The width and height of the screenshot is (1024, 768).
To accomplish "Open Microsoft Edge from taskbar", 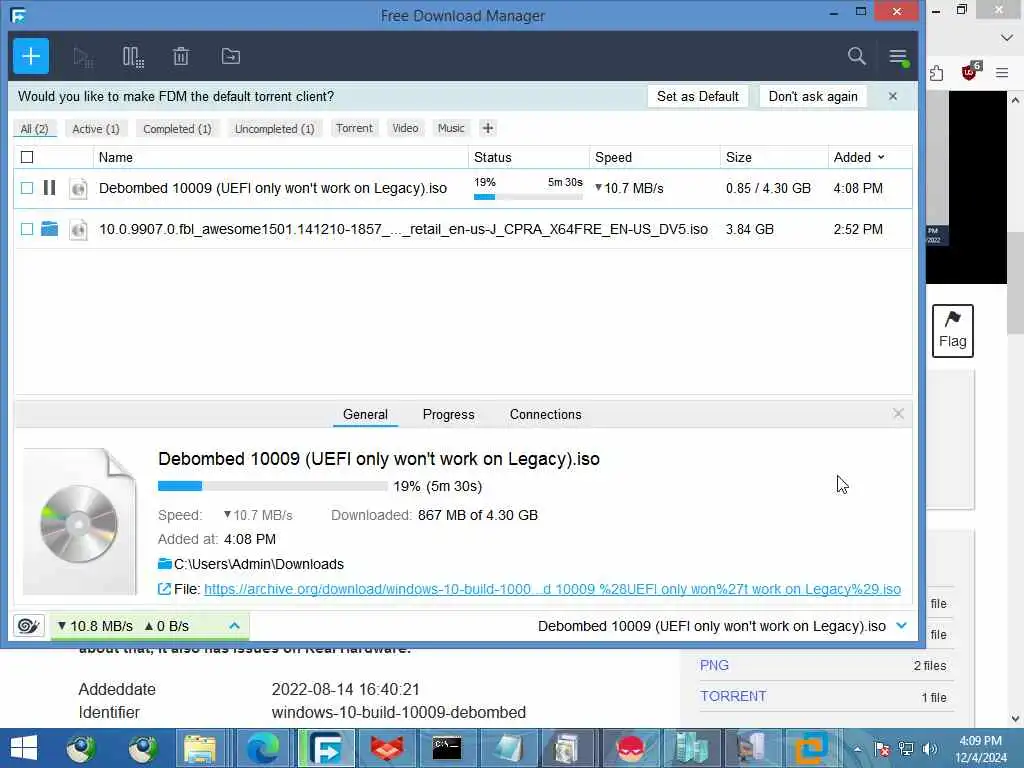I will pos(263,748).
